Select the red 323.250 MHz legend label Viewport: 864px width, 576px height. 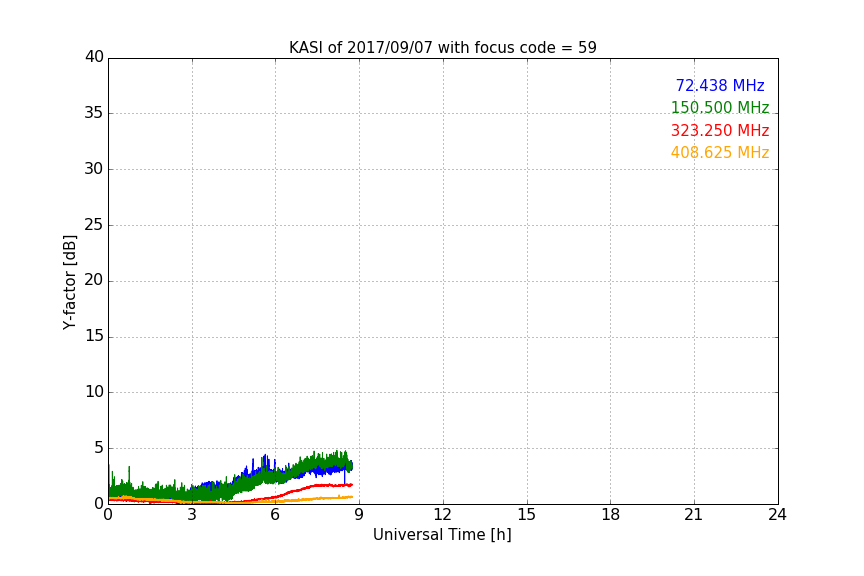(x=720, y=131)
